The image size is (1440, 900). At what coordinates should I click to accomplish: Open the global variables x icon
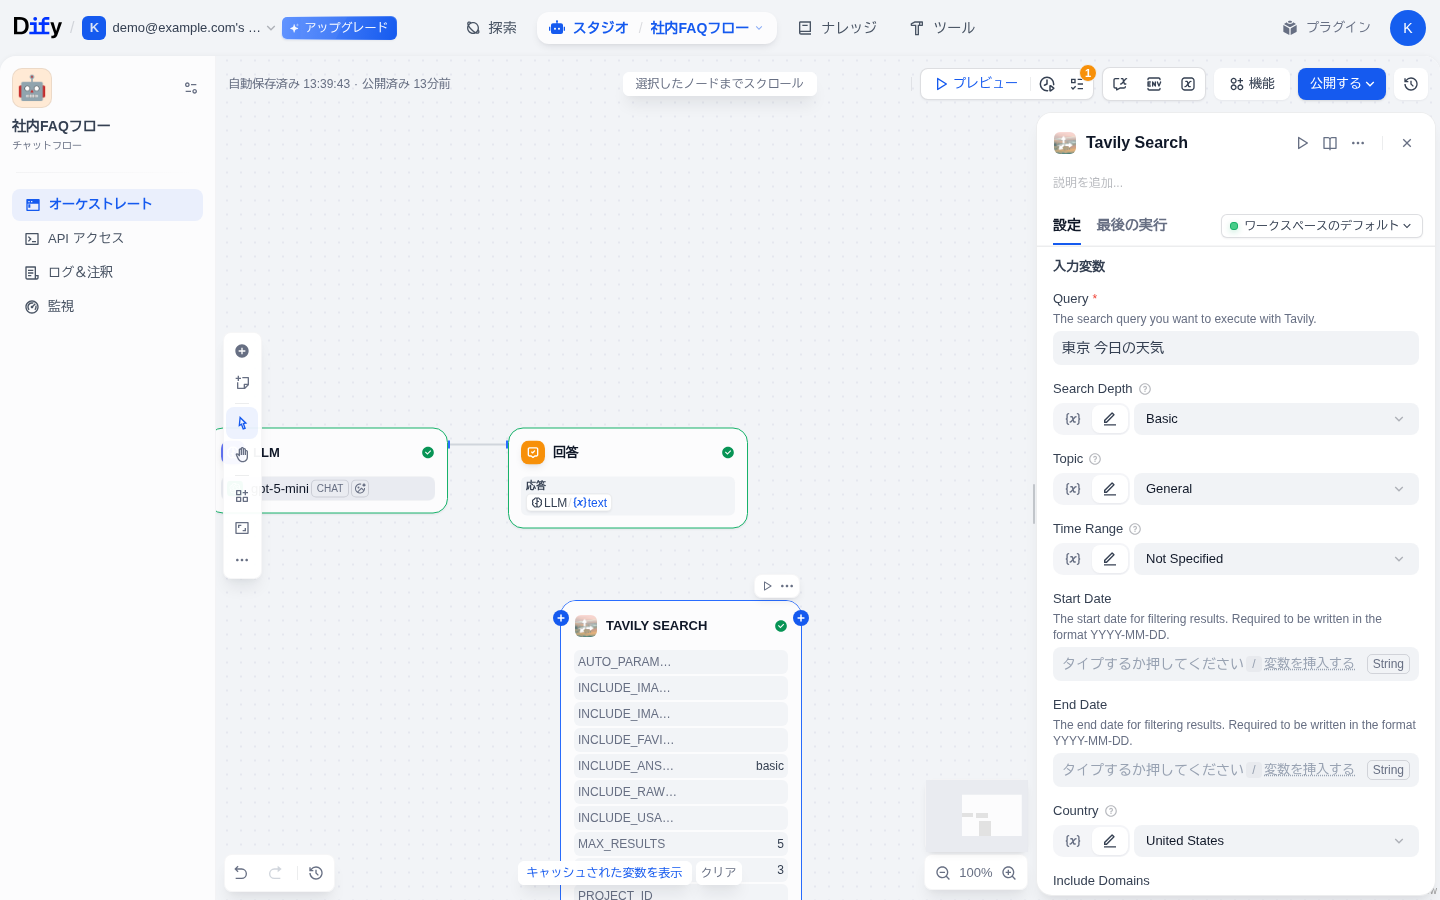pyautogui.click(x=1188, y=84)
